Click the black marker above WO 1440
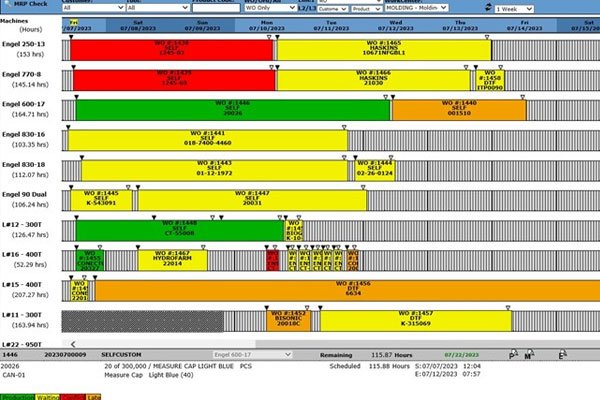600x400 pixels. coord(393,96)
